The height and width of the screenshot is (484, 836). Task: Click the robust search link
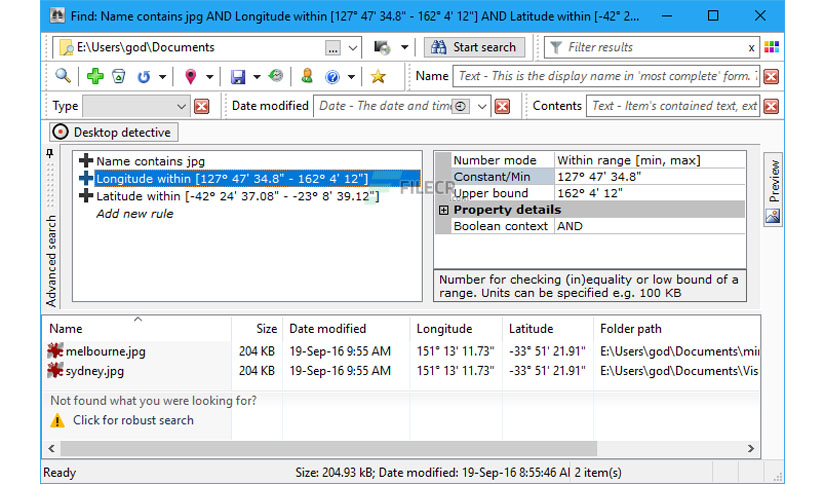coord(133,420)
